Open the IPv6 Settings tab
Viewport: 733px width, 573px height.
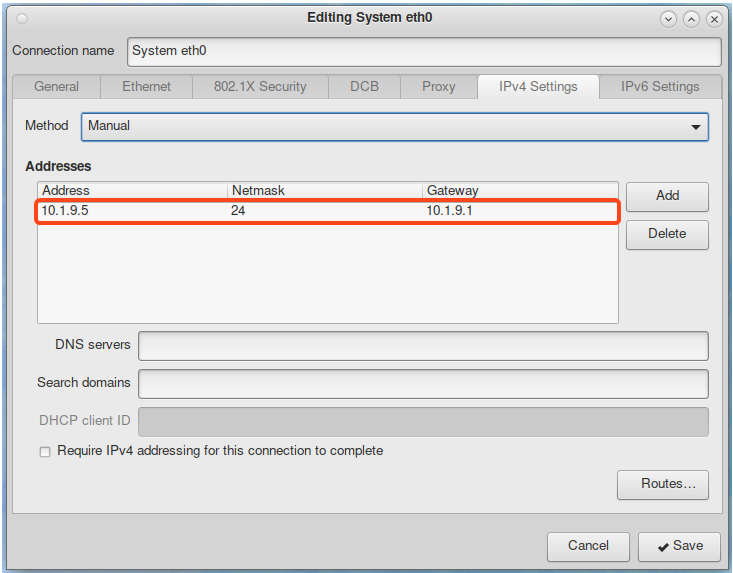coord(659,87)
